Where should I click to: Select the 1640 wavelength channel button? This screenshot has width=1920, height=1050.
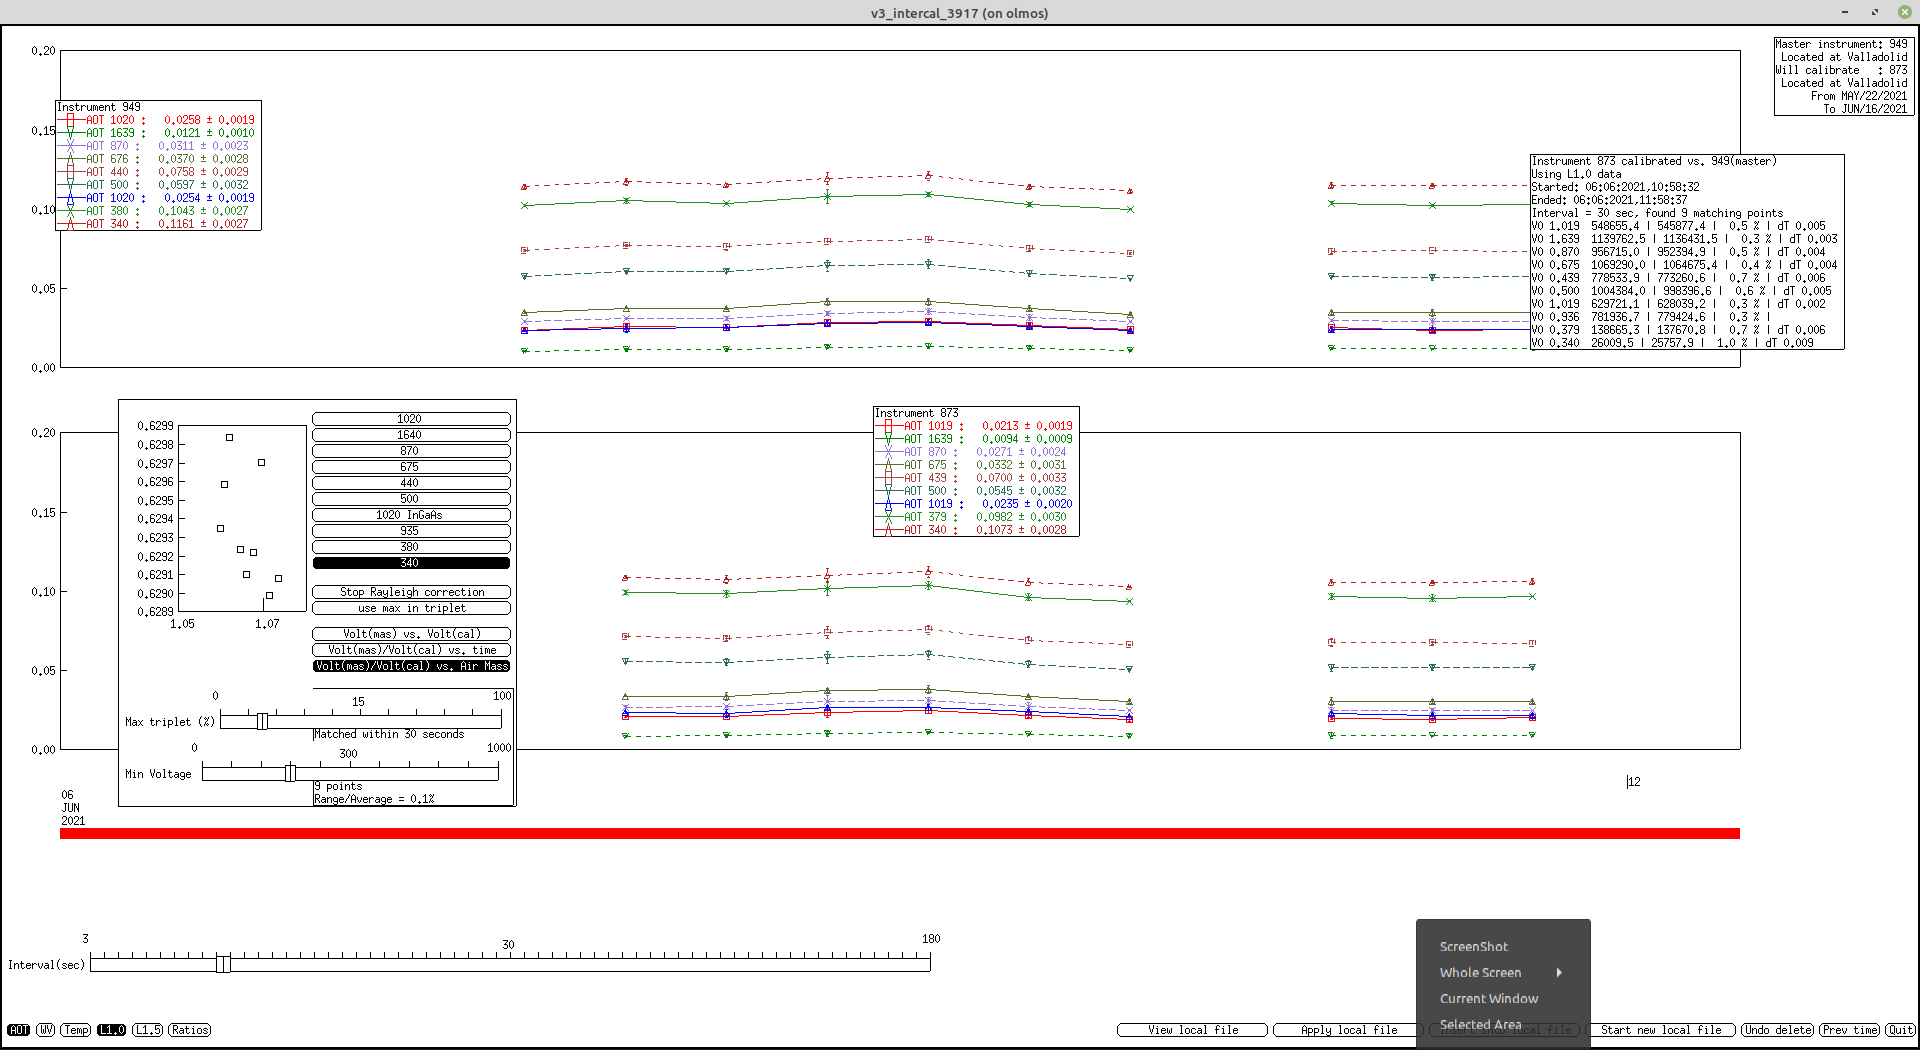pyautogui.click(x=411, y=435)
